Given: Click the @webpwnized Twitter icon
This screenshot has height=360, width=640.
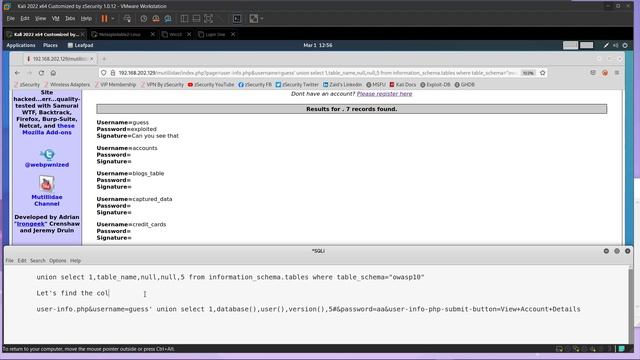Looking at the screenshot, I should (x=47, y=155).
